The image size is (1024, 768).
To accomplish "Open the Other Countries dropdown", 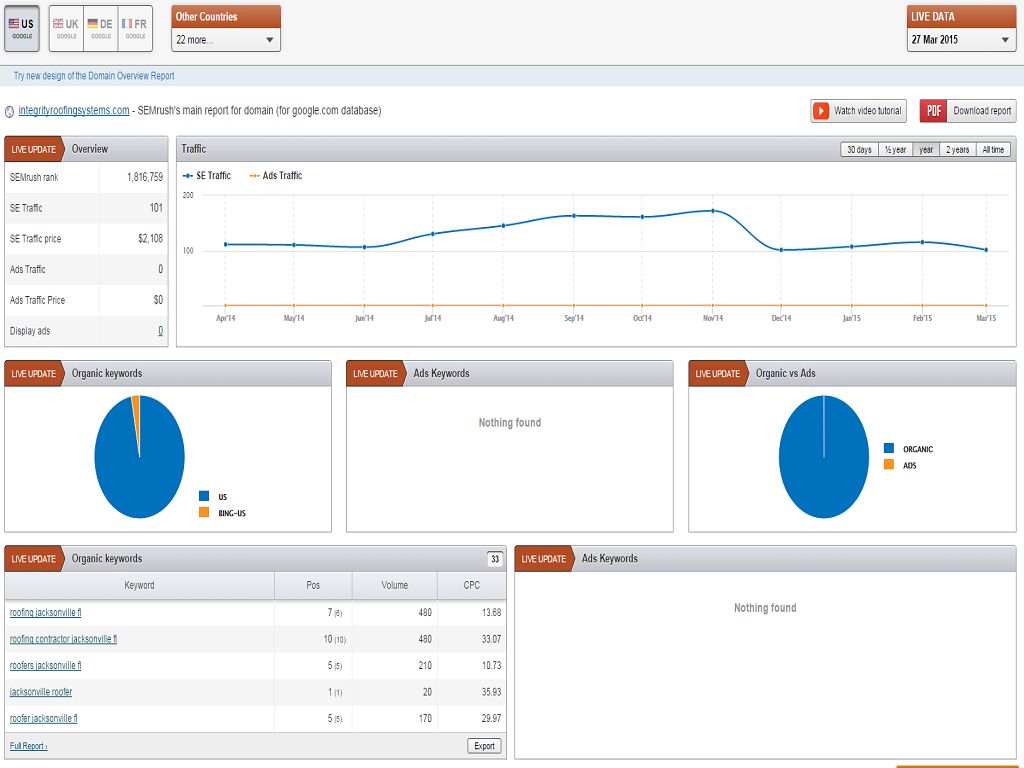I will click(226, 40).
